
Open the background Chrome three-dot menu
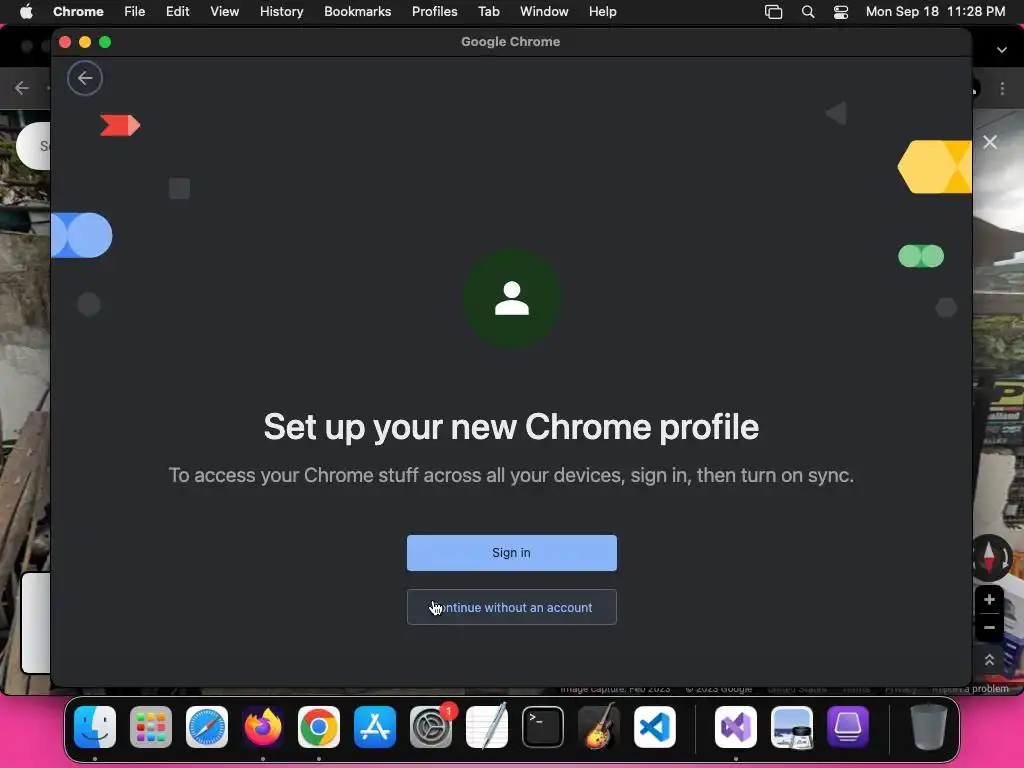coord(1002,88)
